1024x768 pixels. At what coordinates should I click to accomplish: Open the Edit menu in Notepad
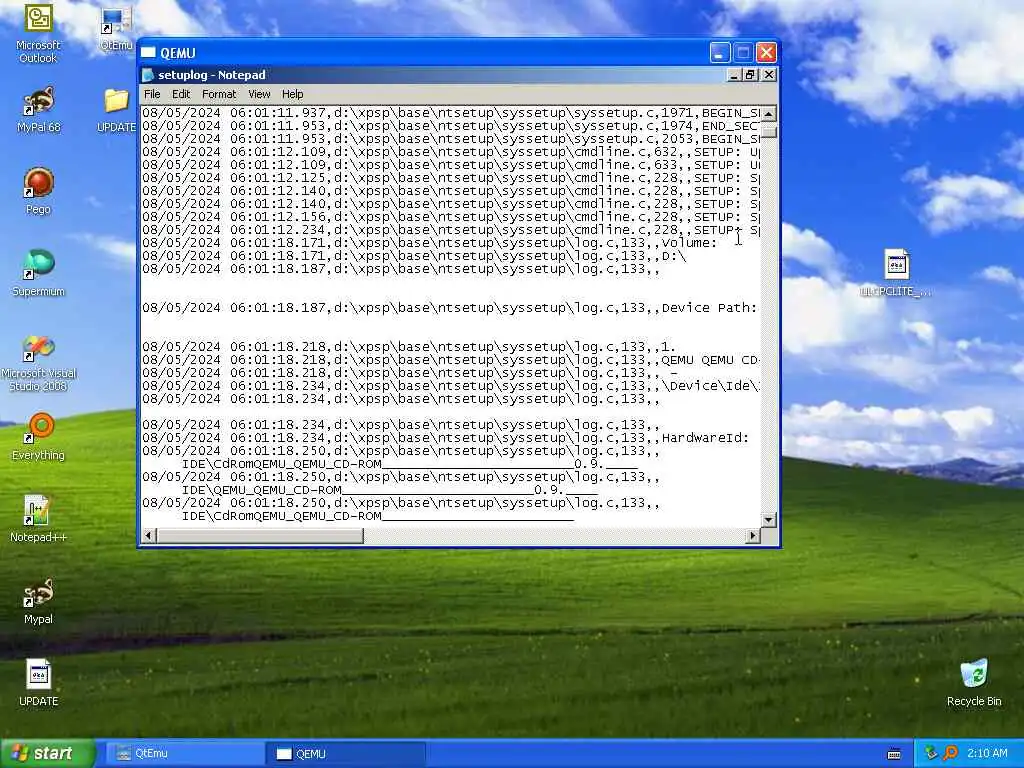[181, 94]
